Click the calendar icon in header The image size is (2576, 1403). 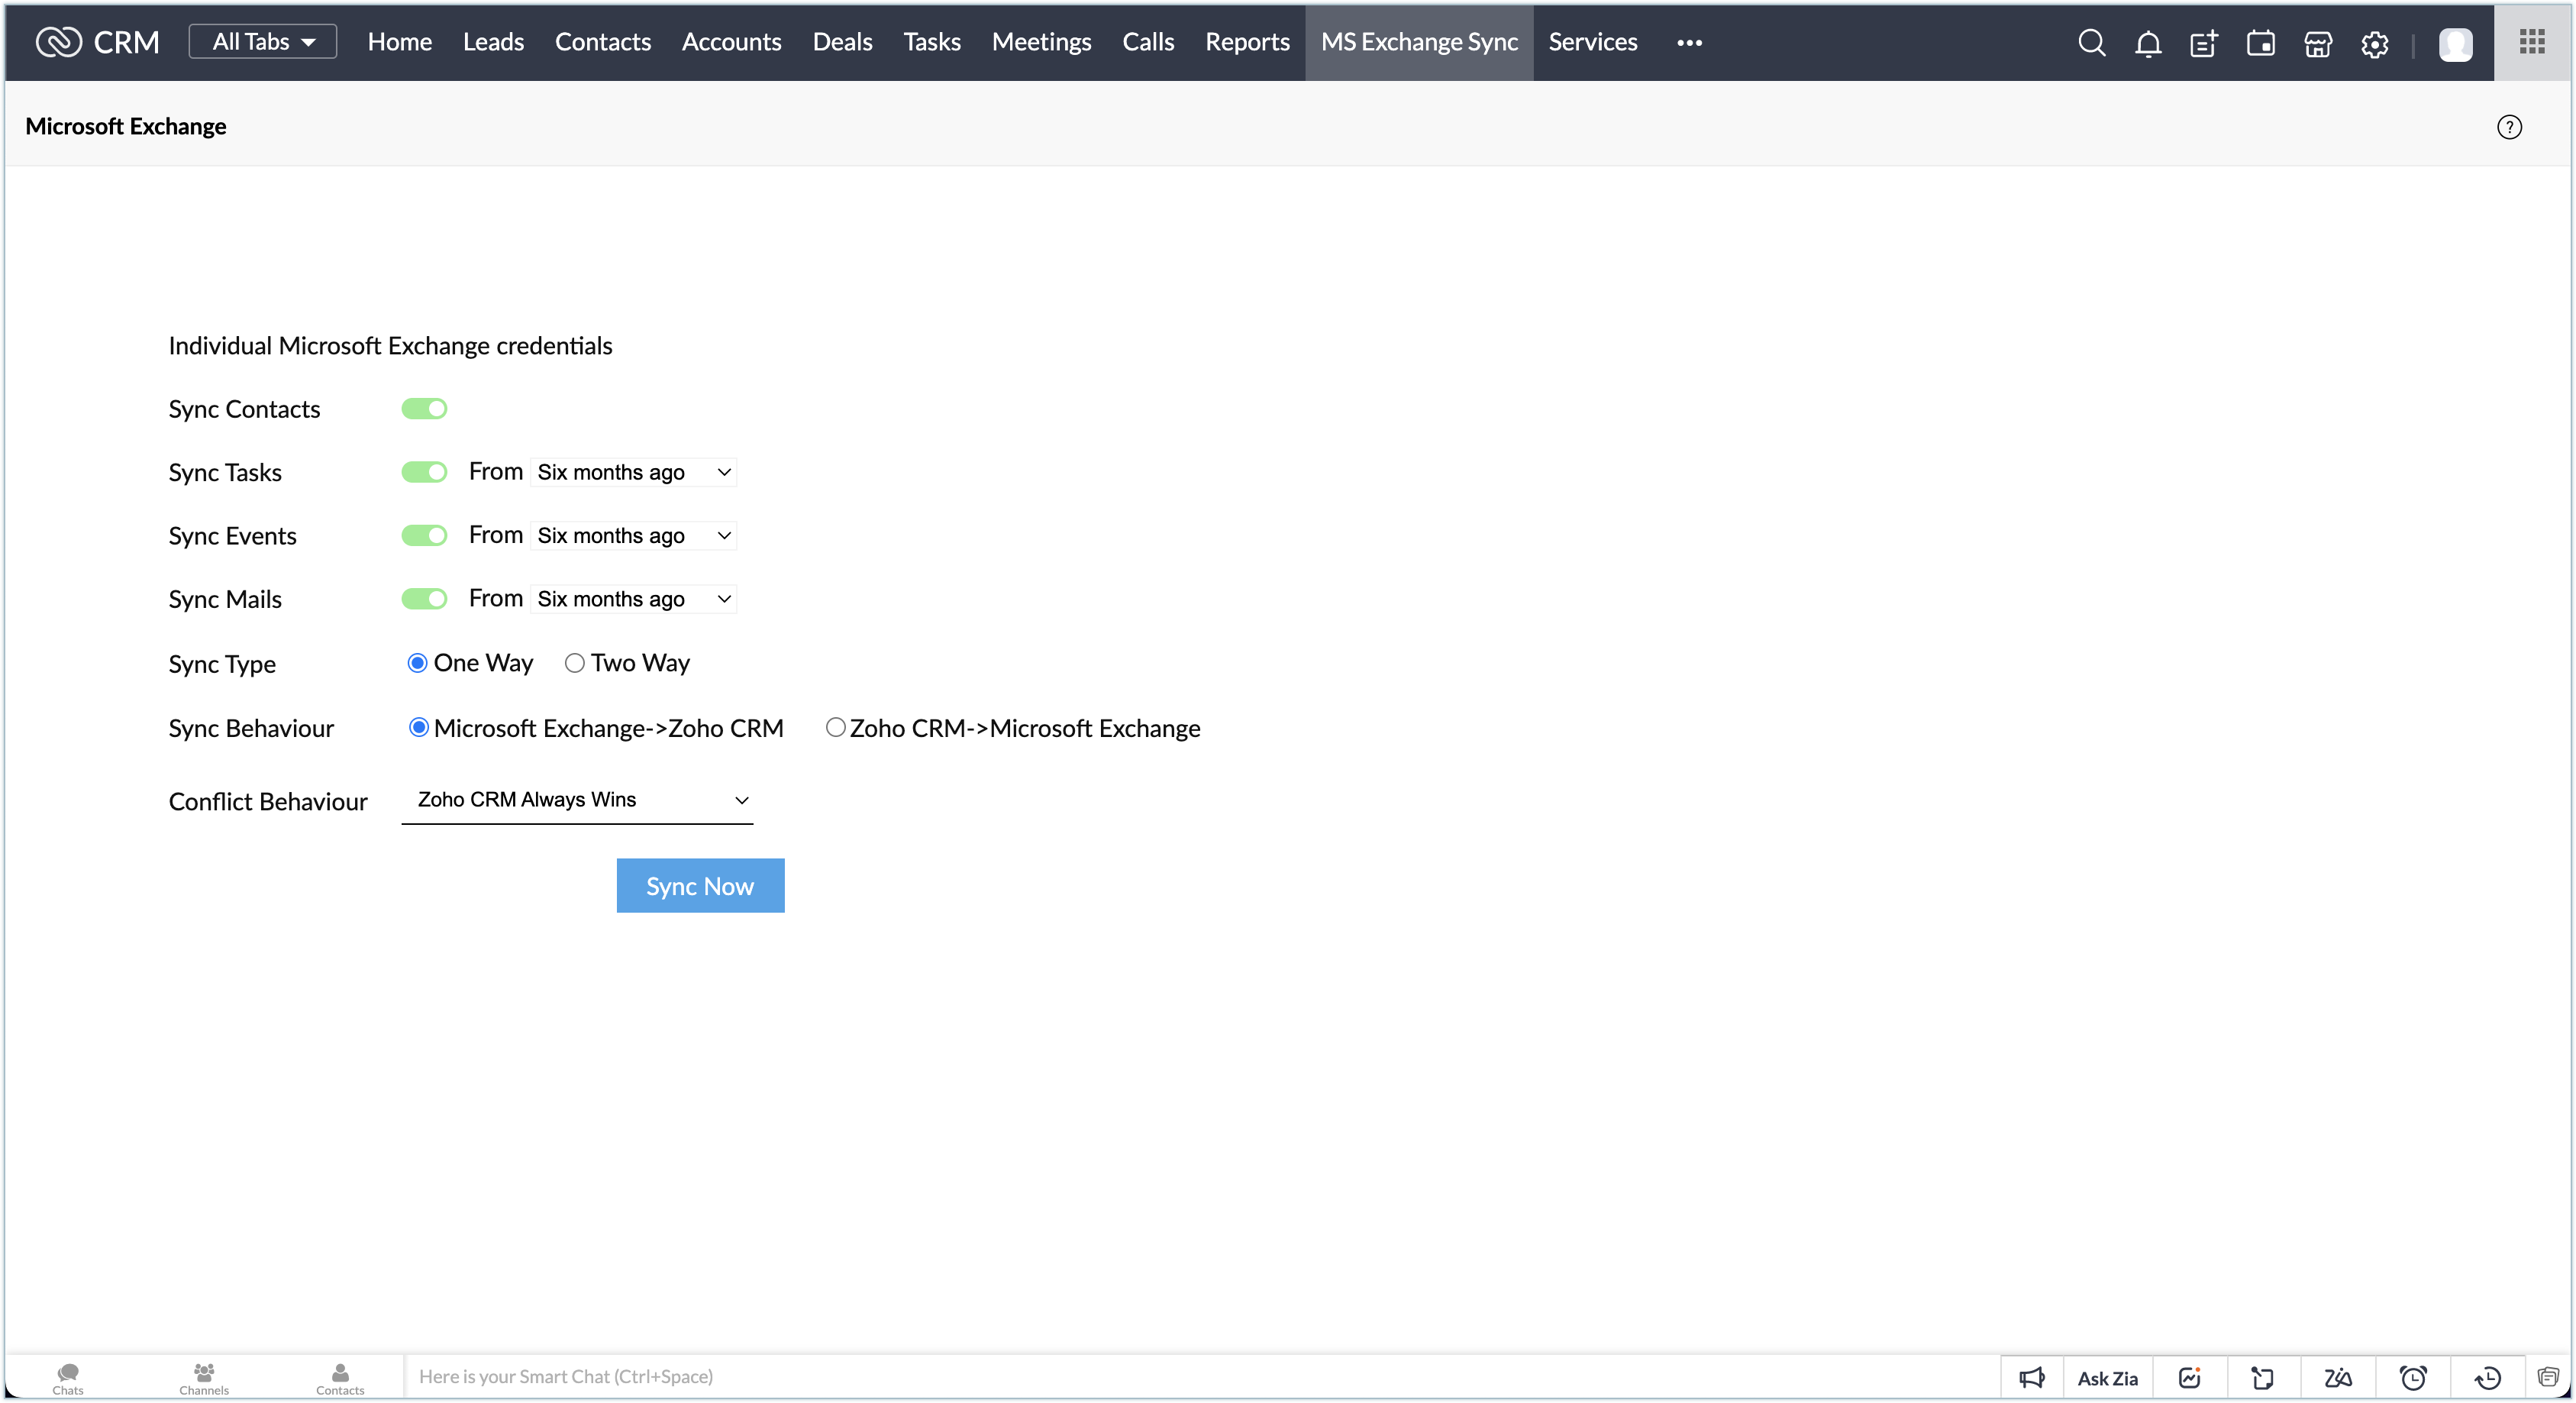tap(2260, 43)
